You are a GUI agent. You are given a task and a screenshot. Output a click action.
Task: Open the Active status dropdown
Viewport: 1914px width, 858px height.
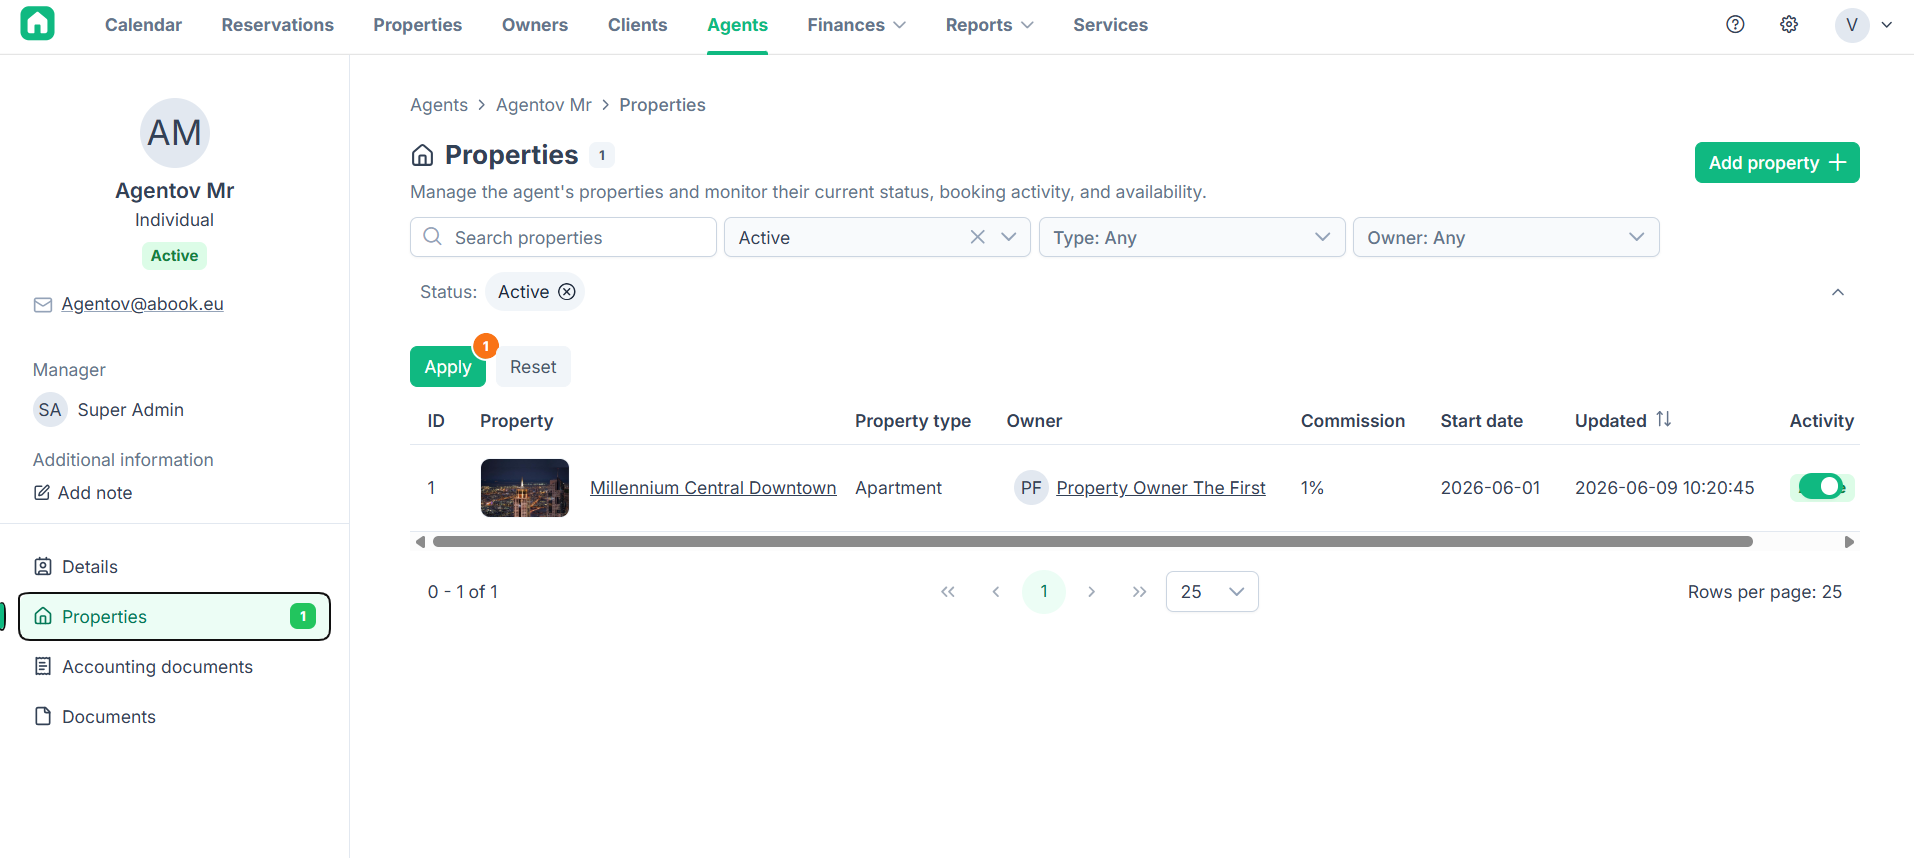[1008, 237]
